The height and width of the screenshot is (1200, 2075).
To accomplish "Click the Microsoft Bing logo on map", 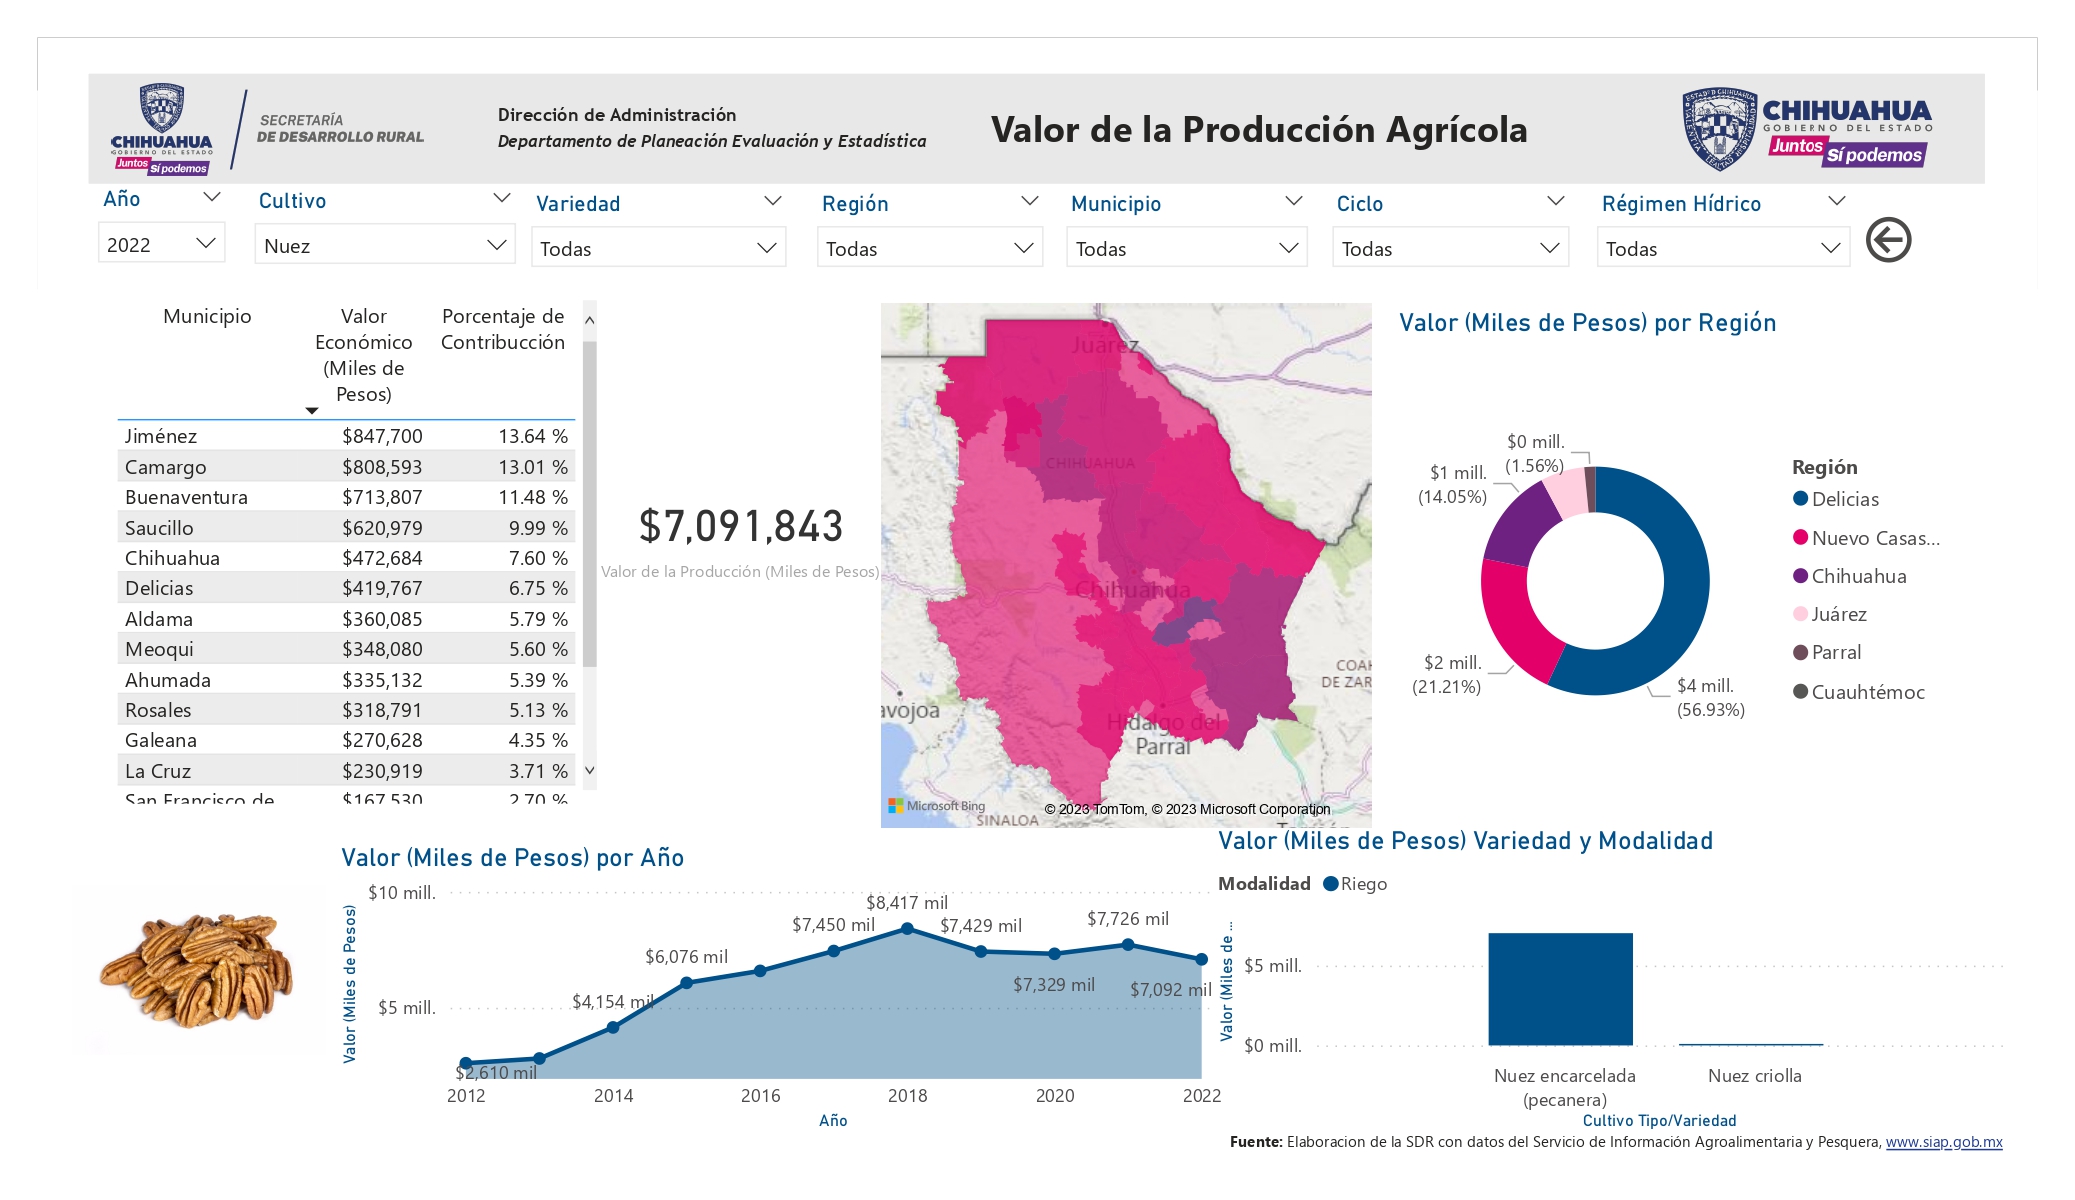I will coord(937,806).
